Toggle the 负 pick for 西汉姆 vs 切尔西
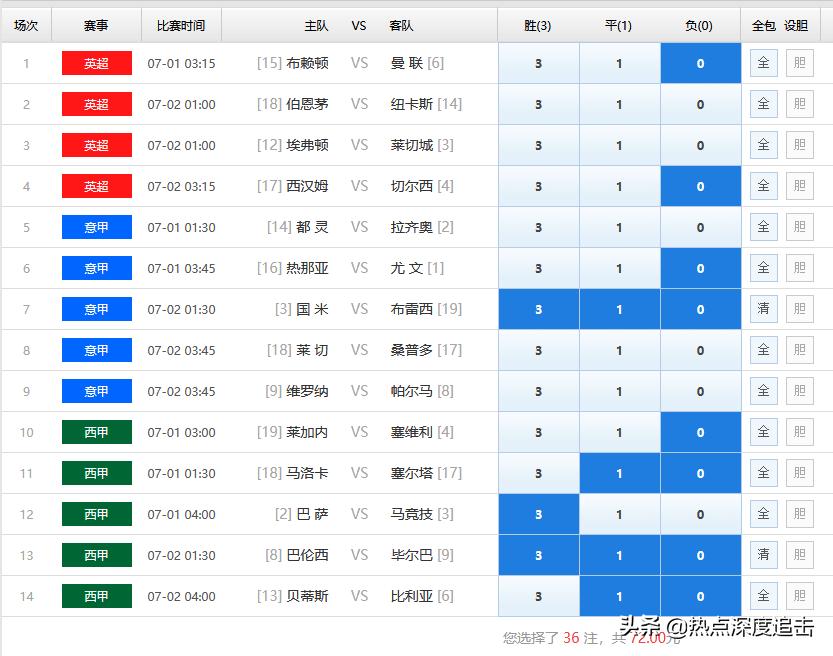Screen dimensions: 833x656 point(700,186)
